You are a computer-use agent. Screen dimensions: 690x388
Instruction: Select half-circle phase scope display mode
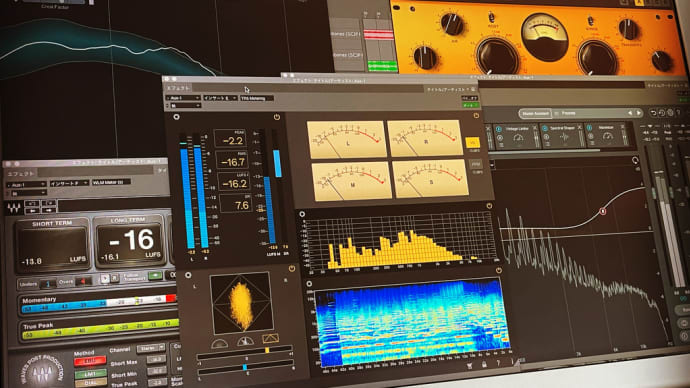click(220, 343)
